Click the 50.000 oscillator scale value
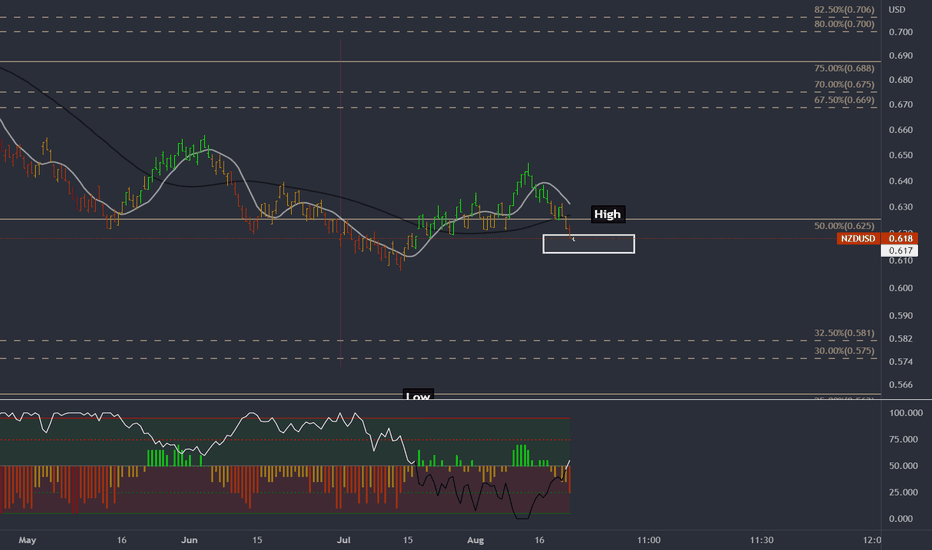This screenshot has width=932, height=550. point(903,466)
